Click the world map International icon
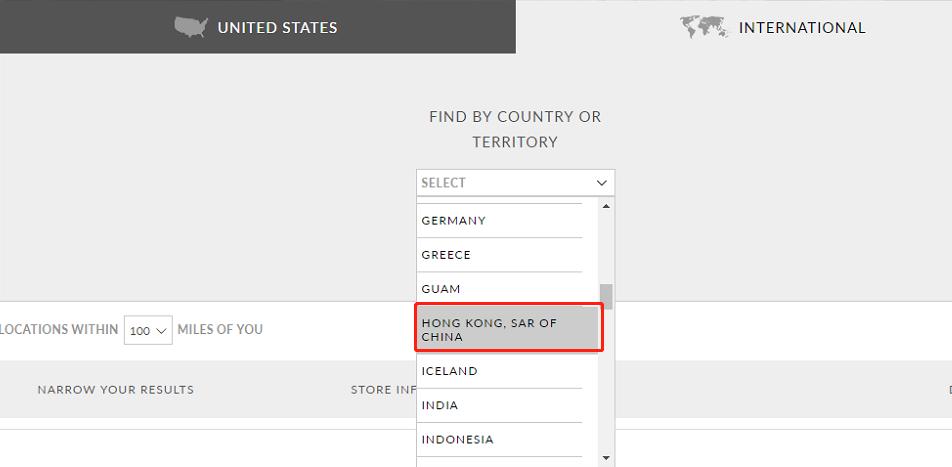This screenshot has width=952, height=467. coord(704,27)
